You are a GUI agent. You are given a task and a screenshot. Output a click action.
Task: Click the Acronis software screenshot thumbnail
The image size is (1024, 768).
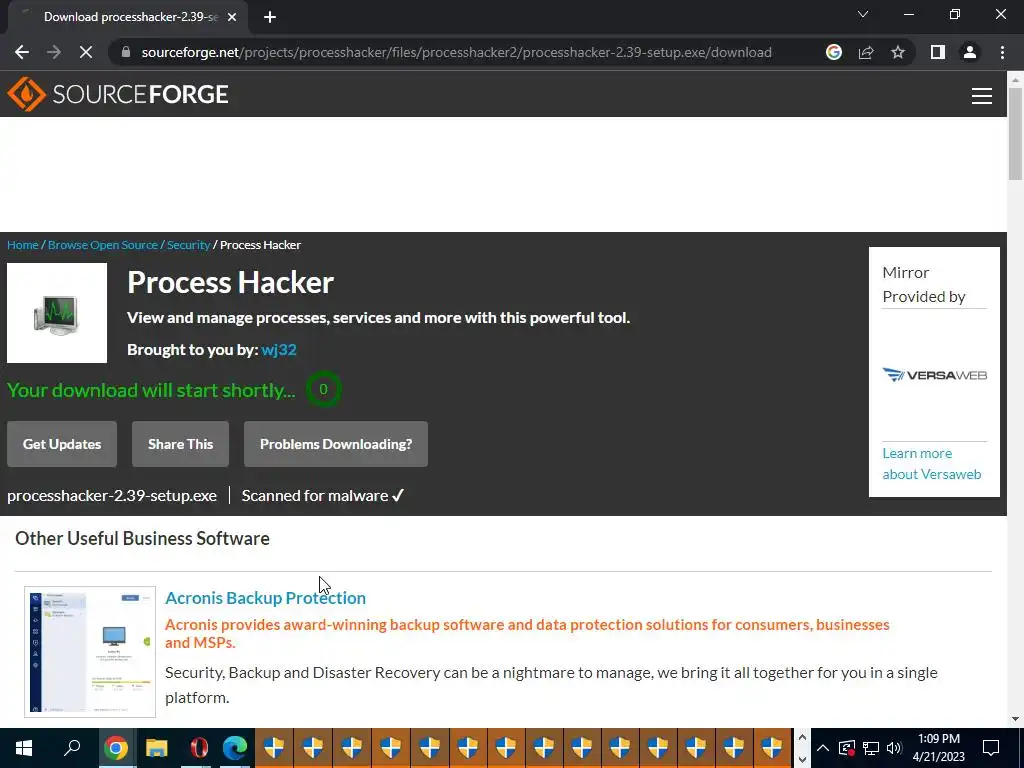click(90, 652)
